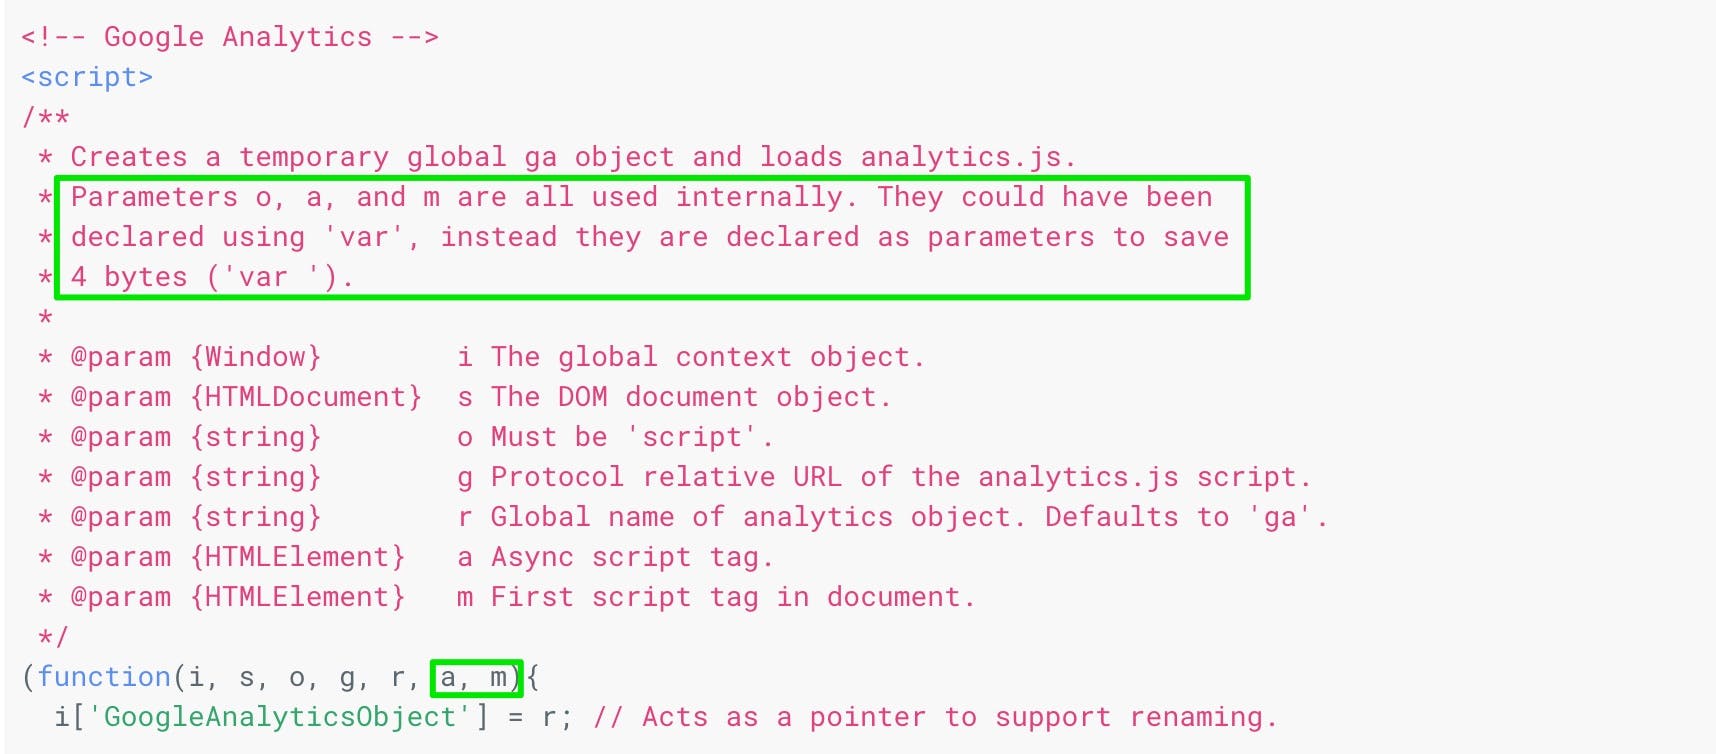Click the {Window} param type

point(256,357)
